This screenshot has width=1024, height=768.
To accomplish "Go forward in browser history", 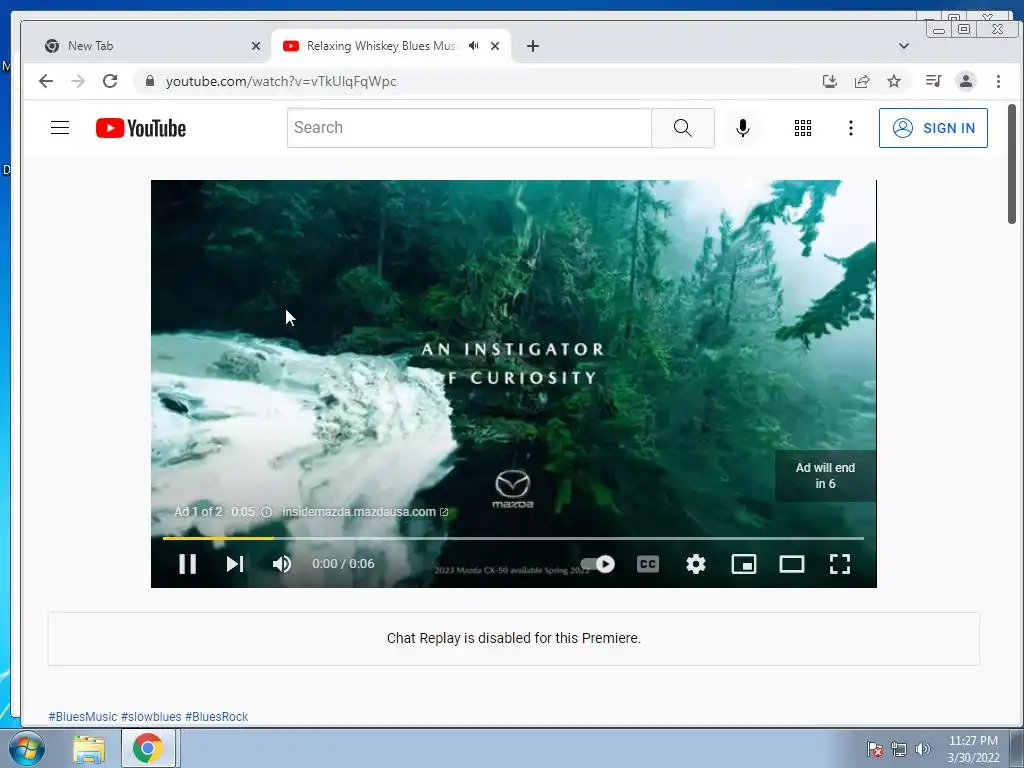I will click(x=78, y=81).
